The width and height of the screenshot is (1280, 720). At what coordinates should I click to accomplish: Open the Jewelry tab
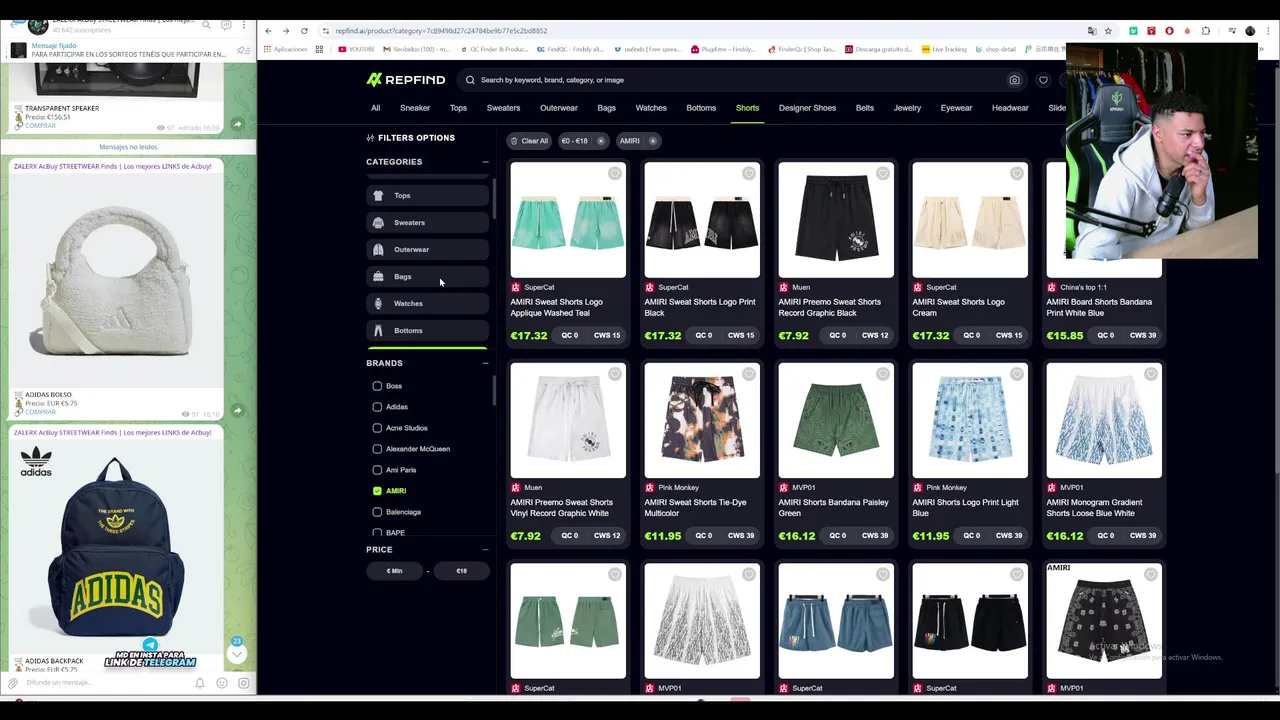[x=907, y=108]
